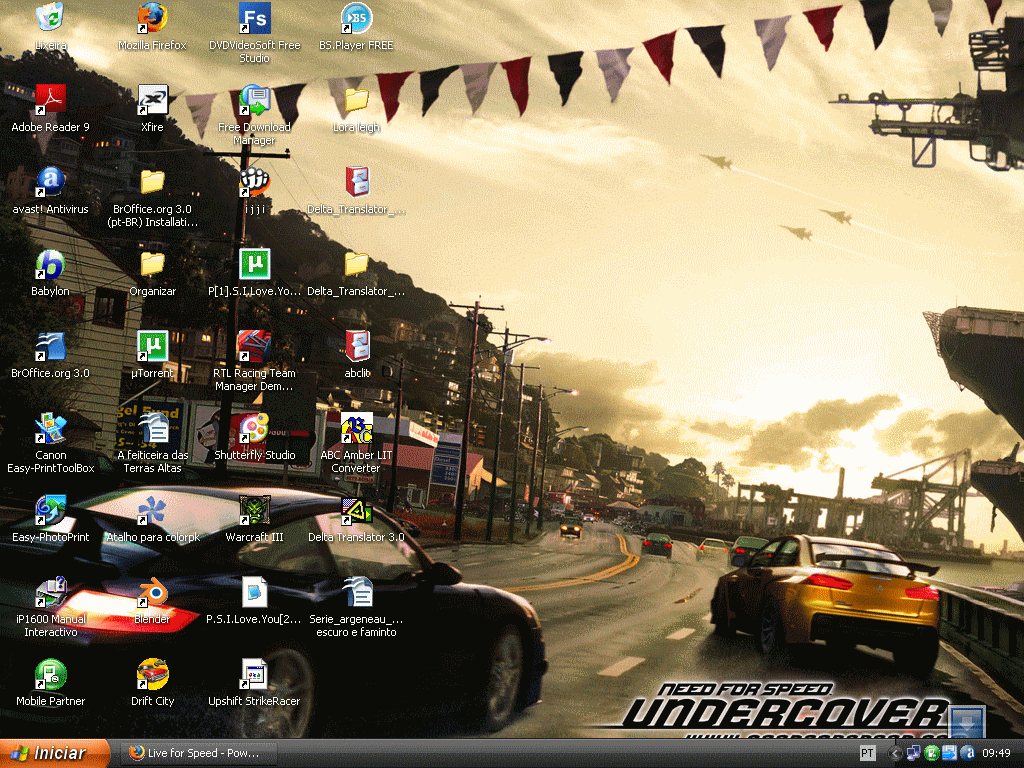
Task: Launch Drift City game
Action: point(152,674)
